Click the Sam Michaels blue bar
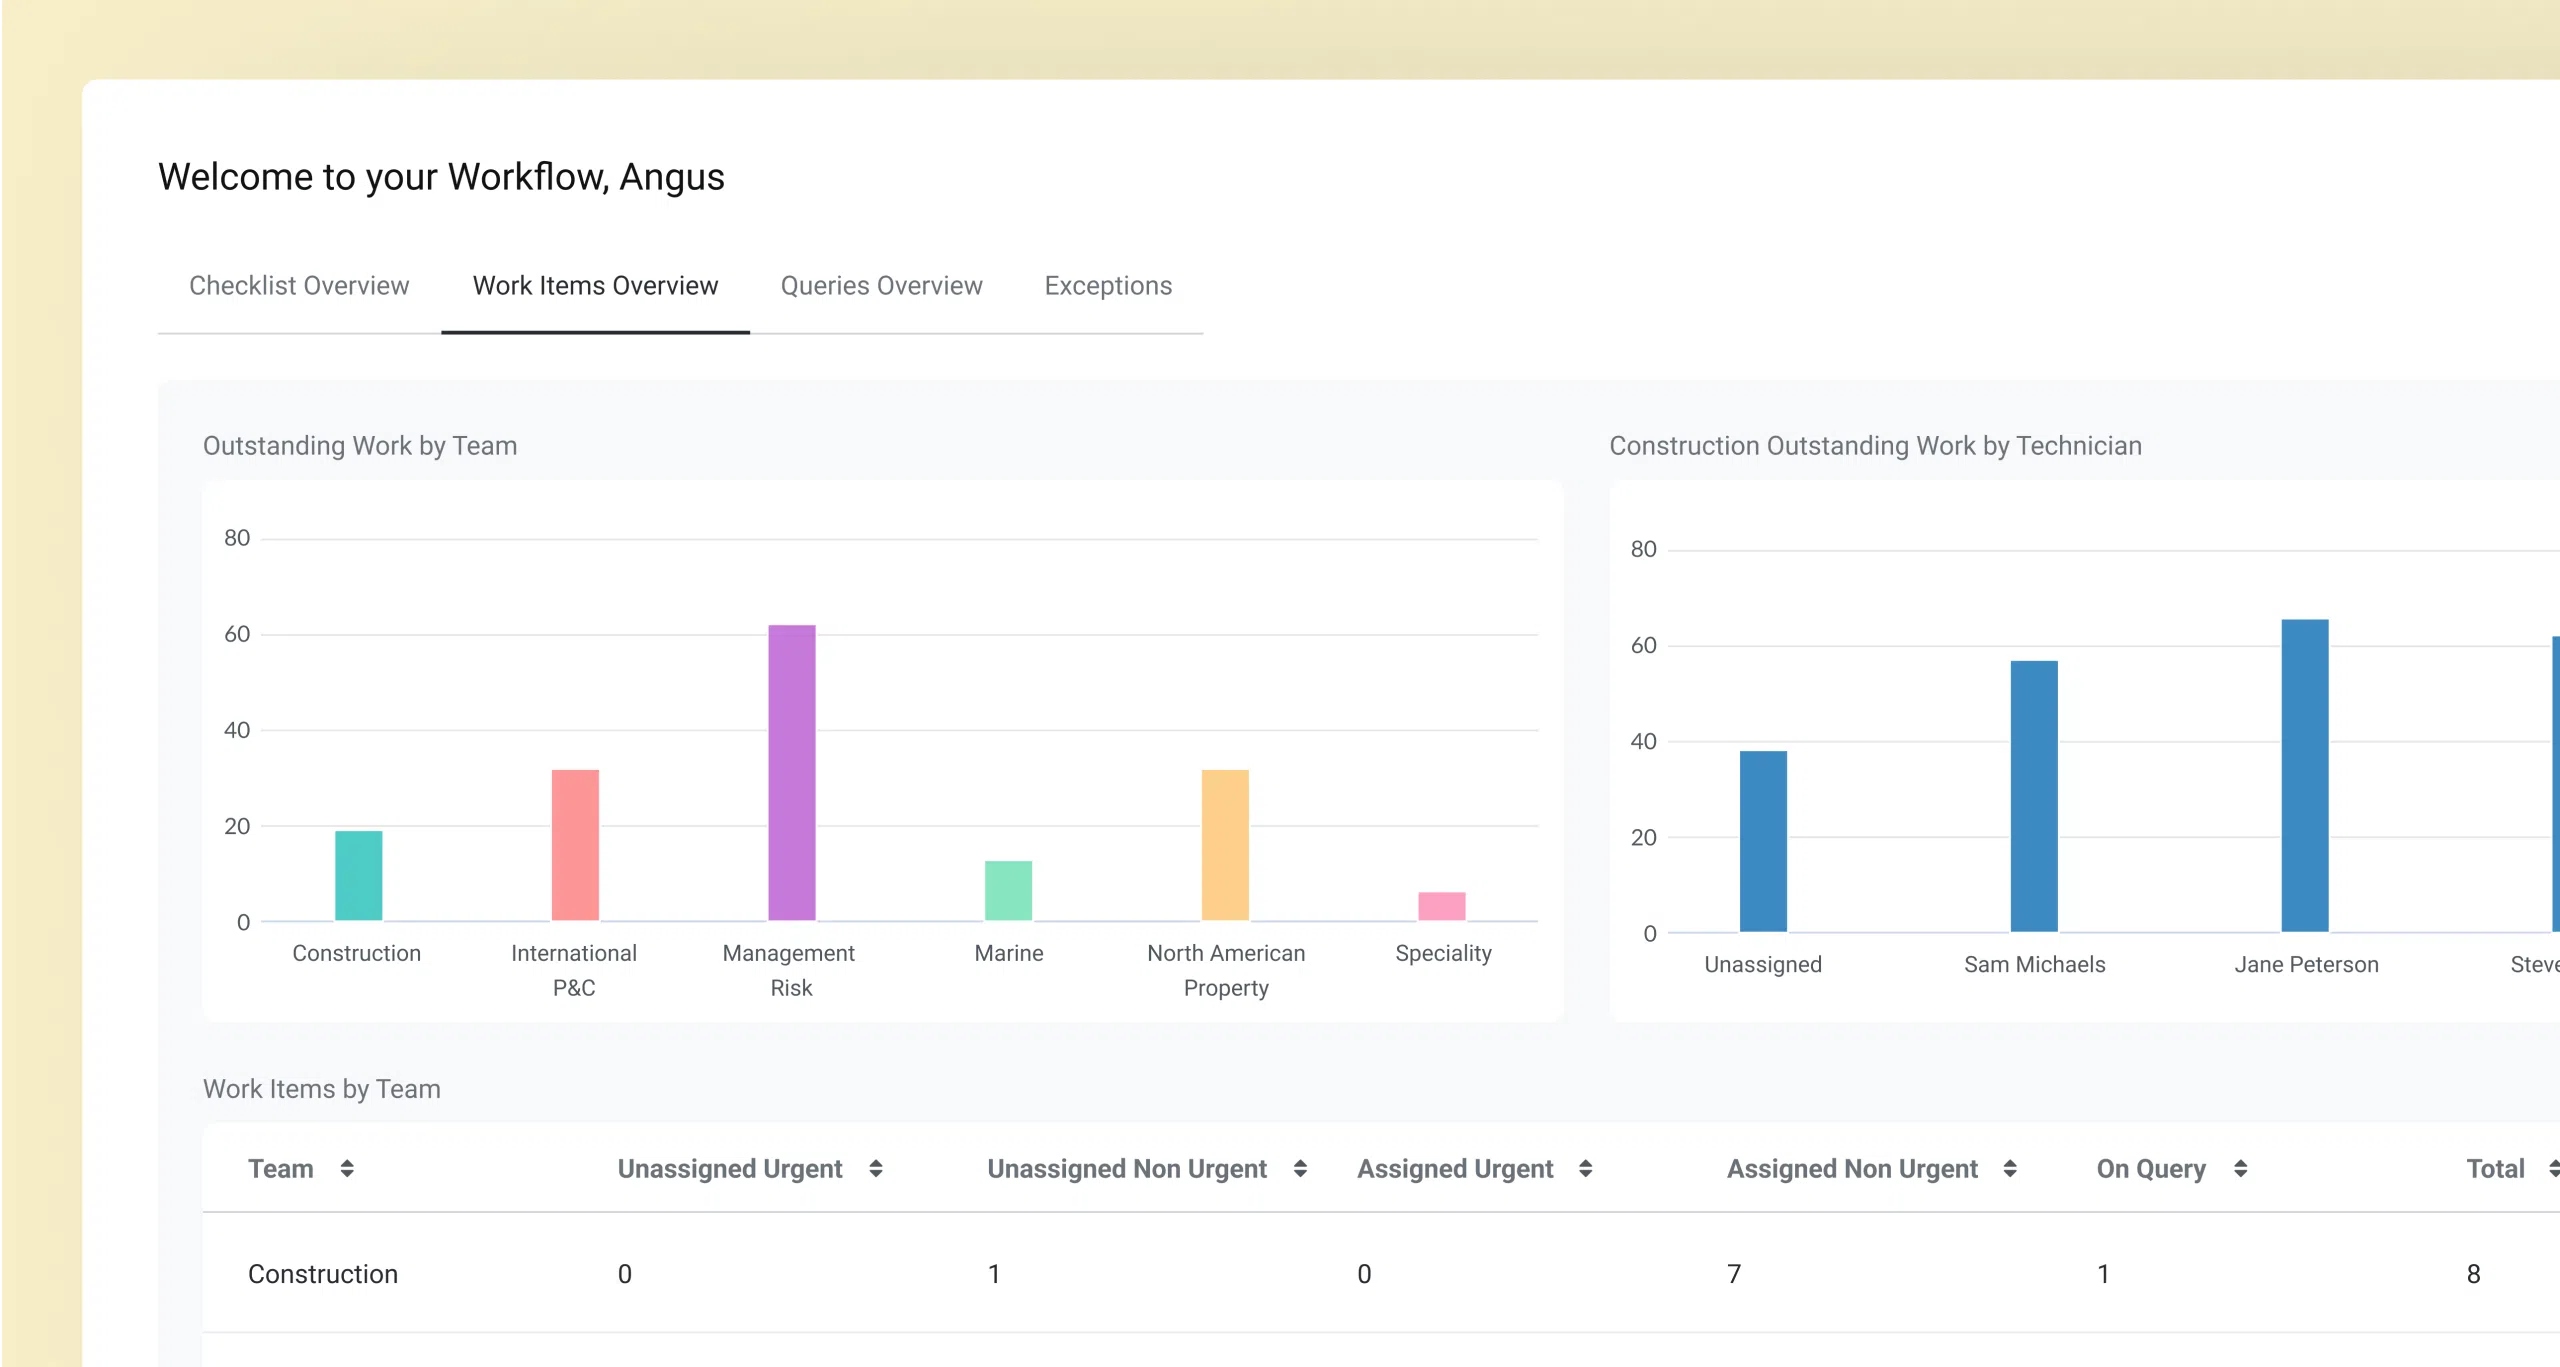The width and height of the screenshot is (2560, 1367). point(2034,796)
